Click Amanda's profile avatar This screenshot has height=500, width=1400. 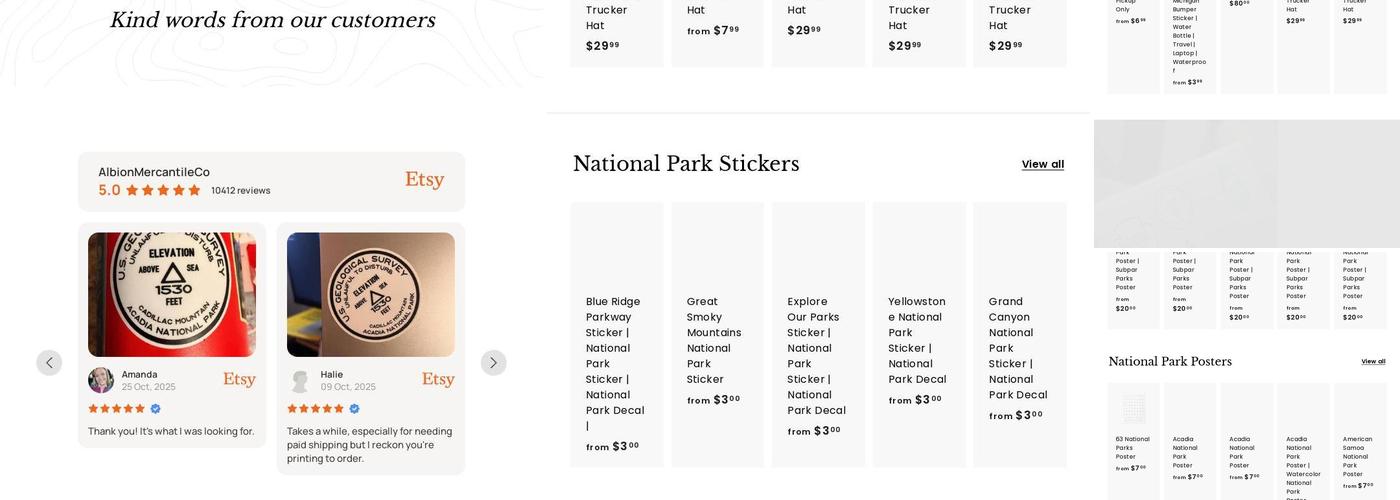click(x=101, y=380)
